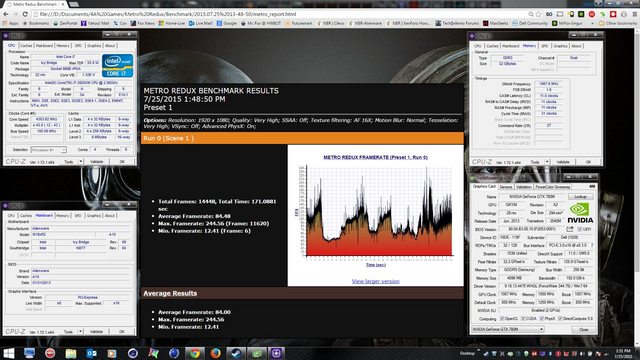Switch to the Sensors tab in GPU-Z

506,187
